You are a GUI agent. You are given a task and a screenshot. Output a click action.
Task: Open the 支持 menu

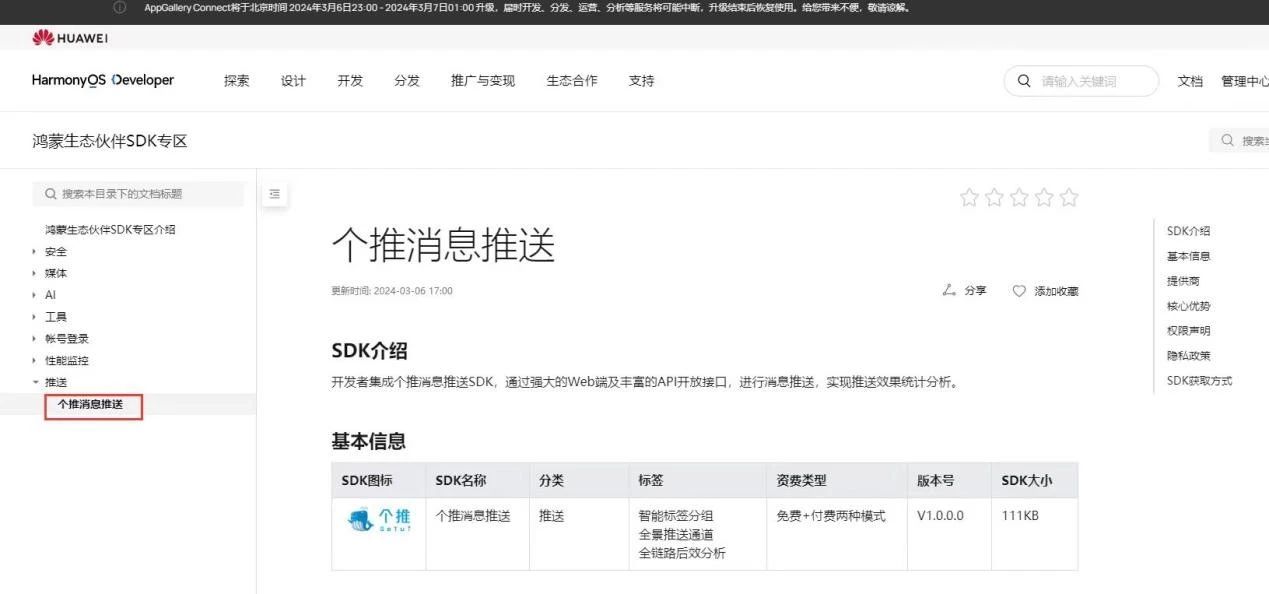click(x=641, y=81)
